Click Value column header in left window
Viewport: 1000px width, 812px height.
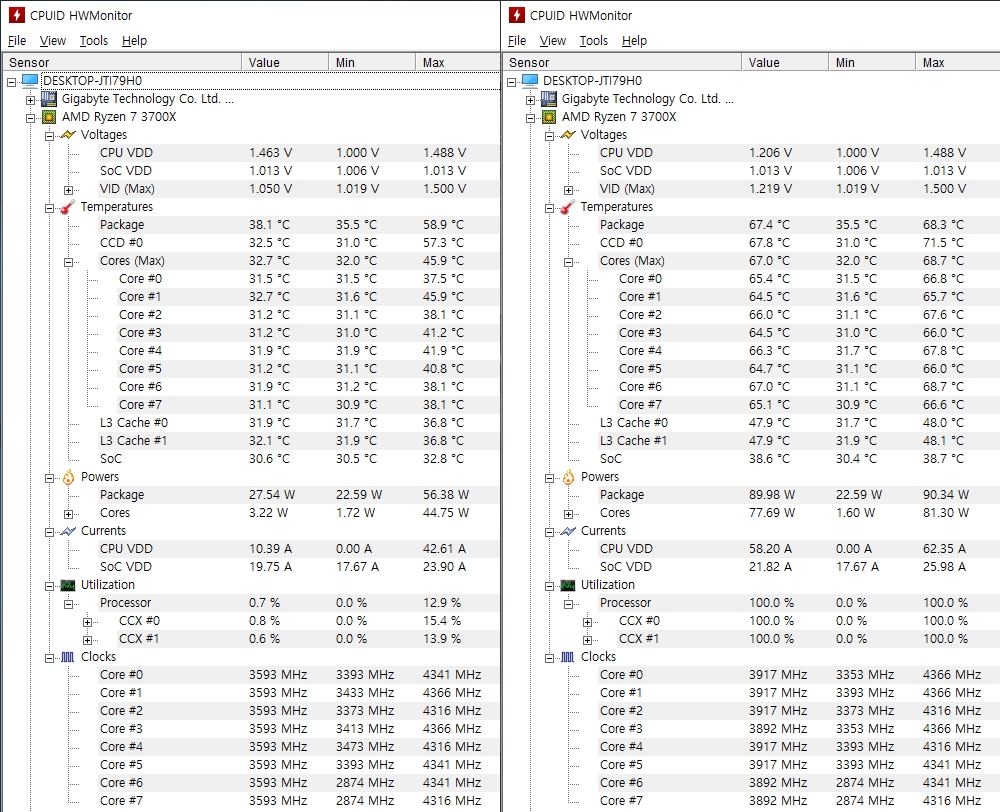(285, 63)
